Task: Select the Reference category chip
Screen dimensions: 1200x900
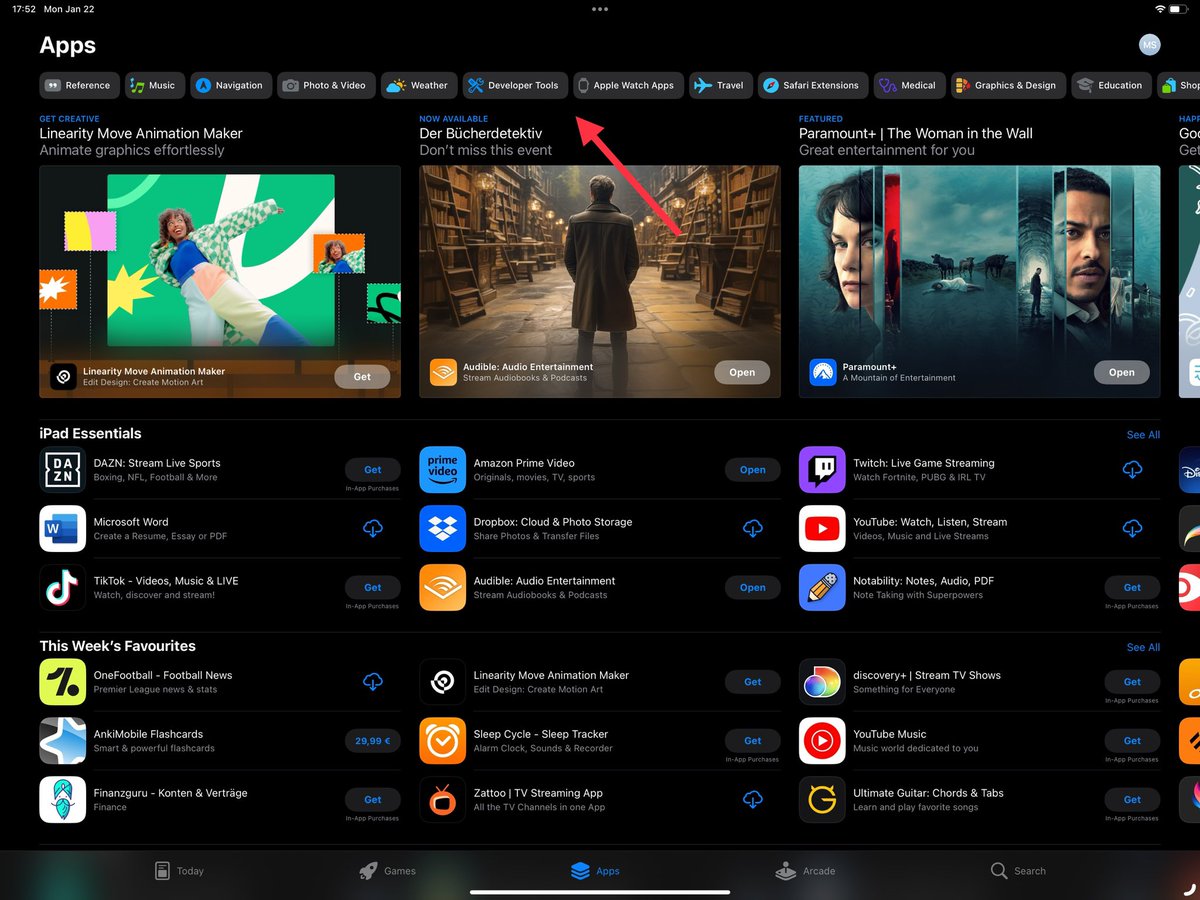Action: coord(79,85)
